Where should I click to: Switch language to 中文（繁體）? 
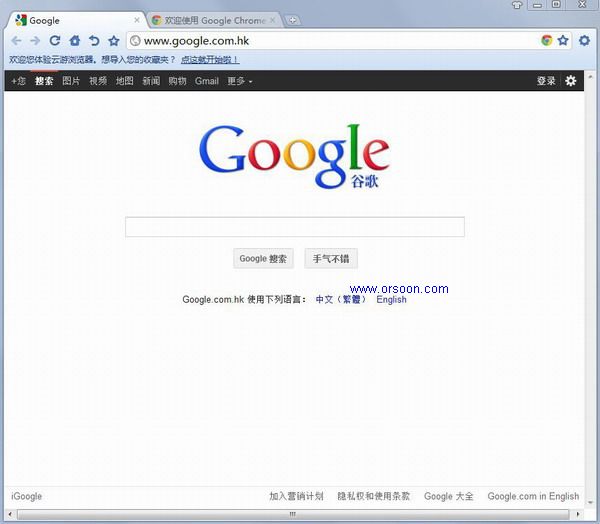coord(340,299)
